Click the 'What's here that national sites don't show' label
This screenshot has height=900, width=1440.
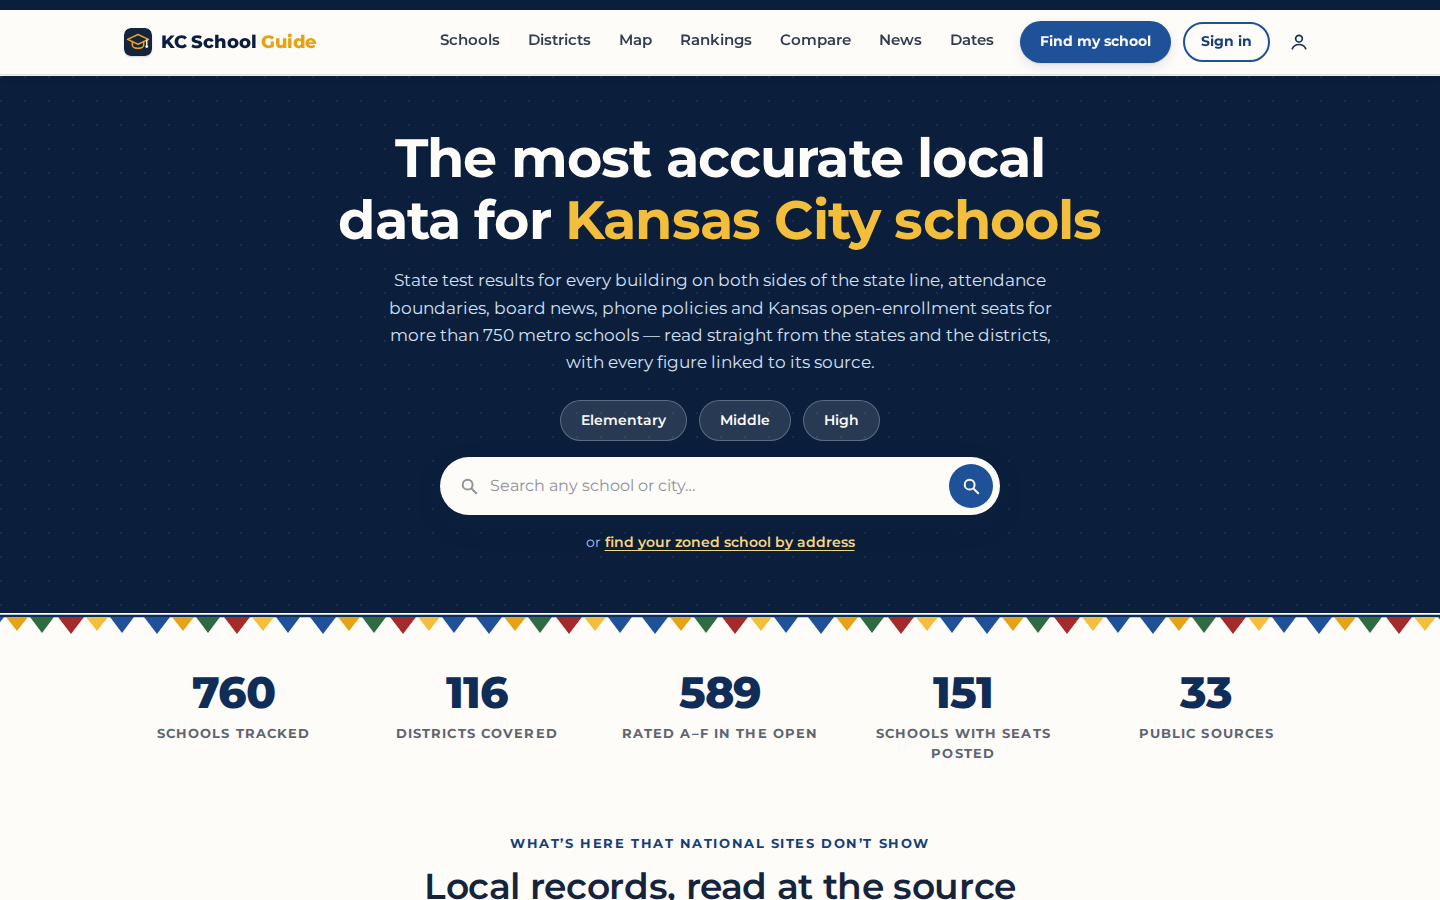tap(720, 844)
